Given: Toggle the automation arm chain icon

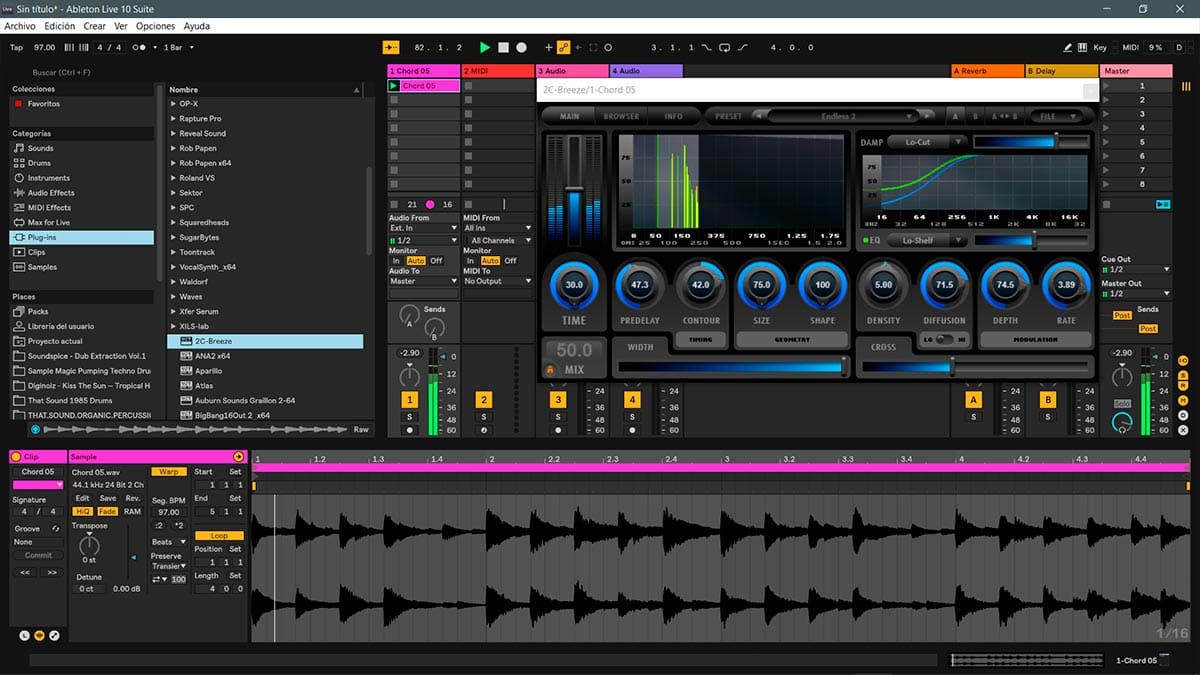Looking at the screenshot, I should (x=564, y=47).
